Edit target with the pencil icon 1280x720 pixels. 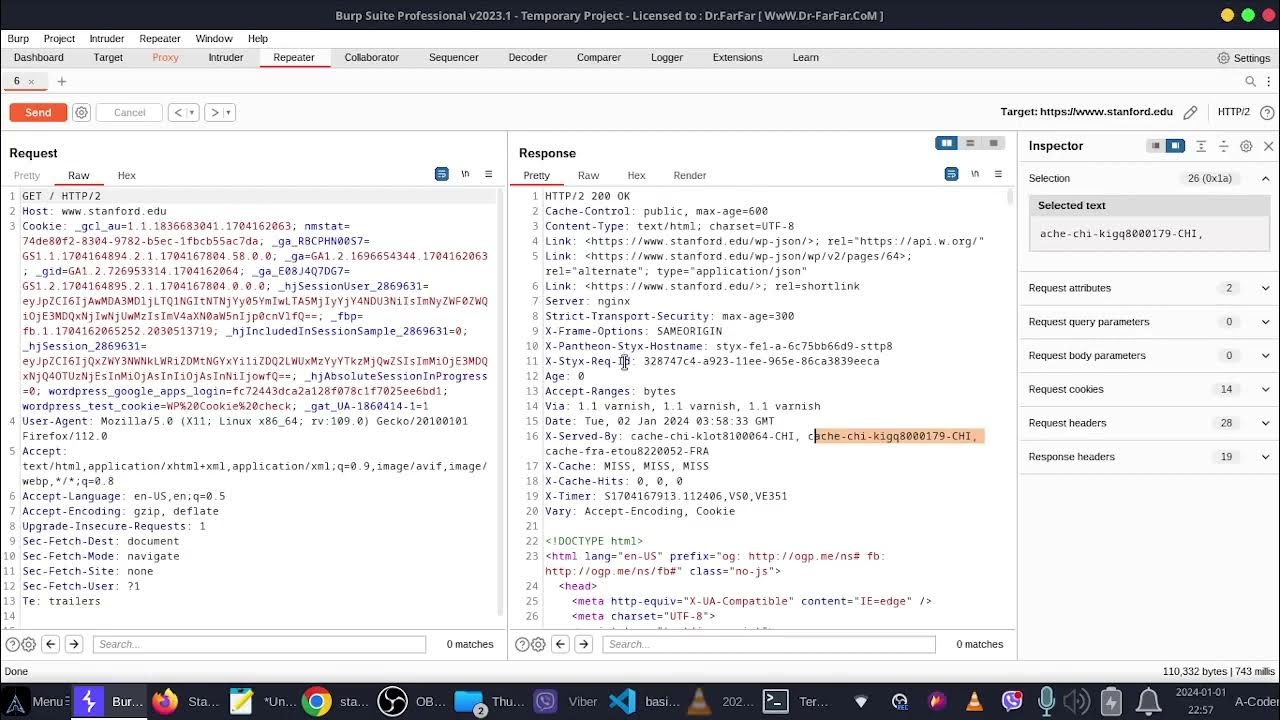1190,112
